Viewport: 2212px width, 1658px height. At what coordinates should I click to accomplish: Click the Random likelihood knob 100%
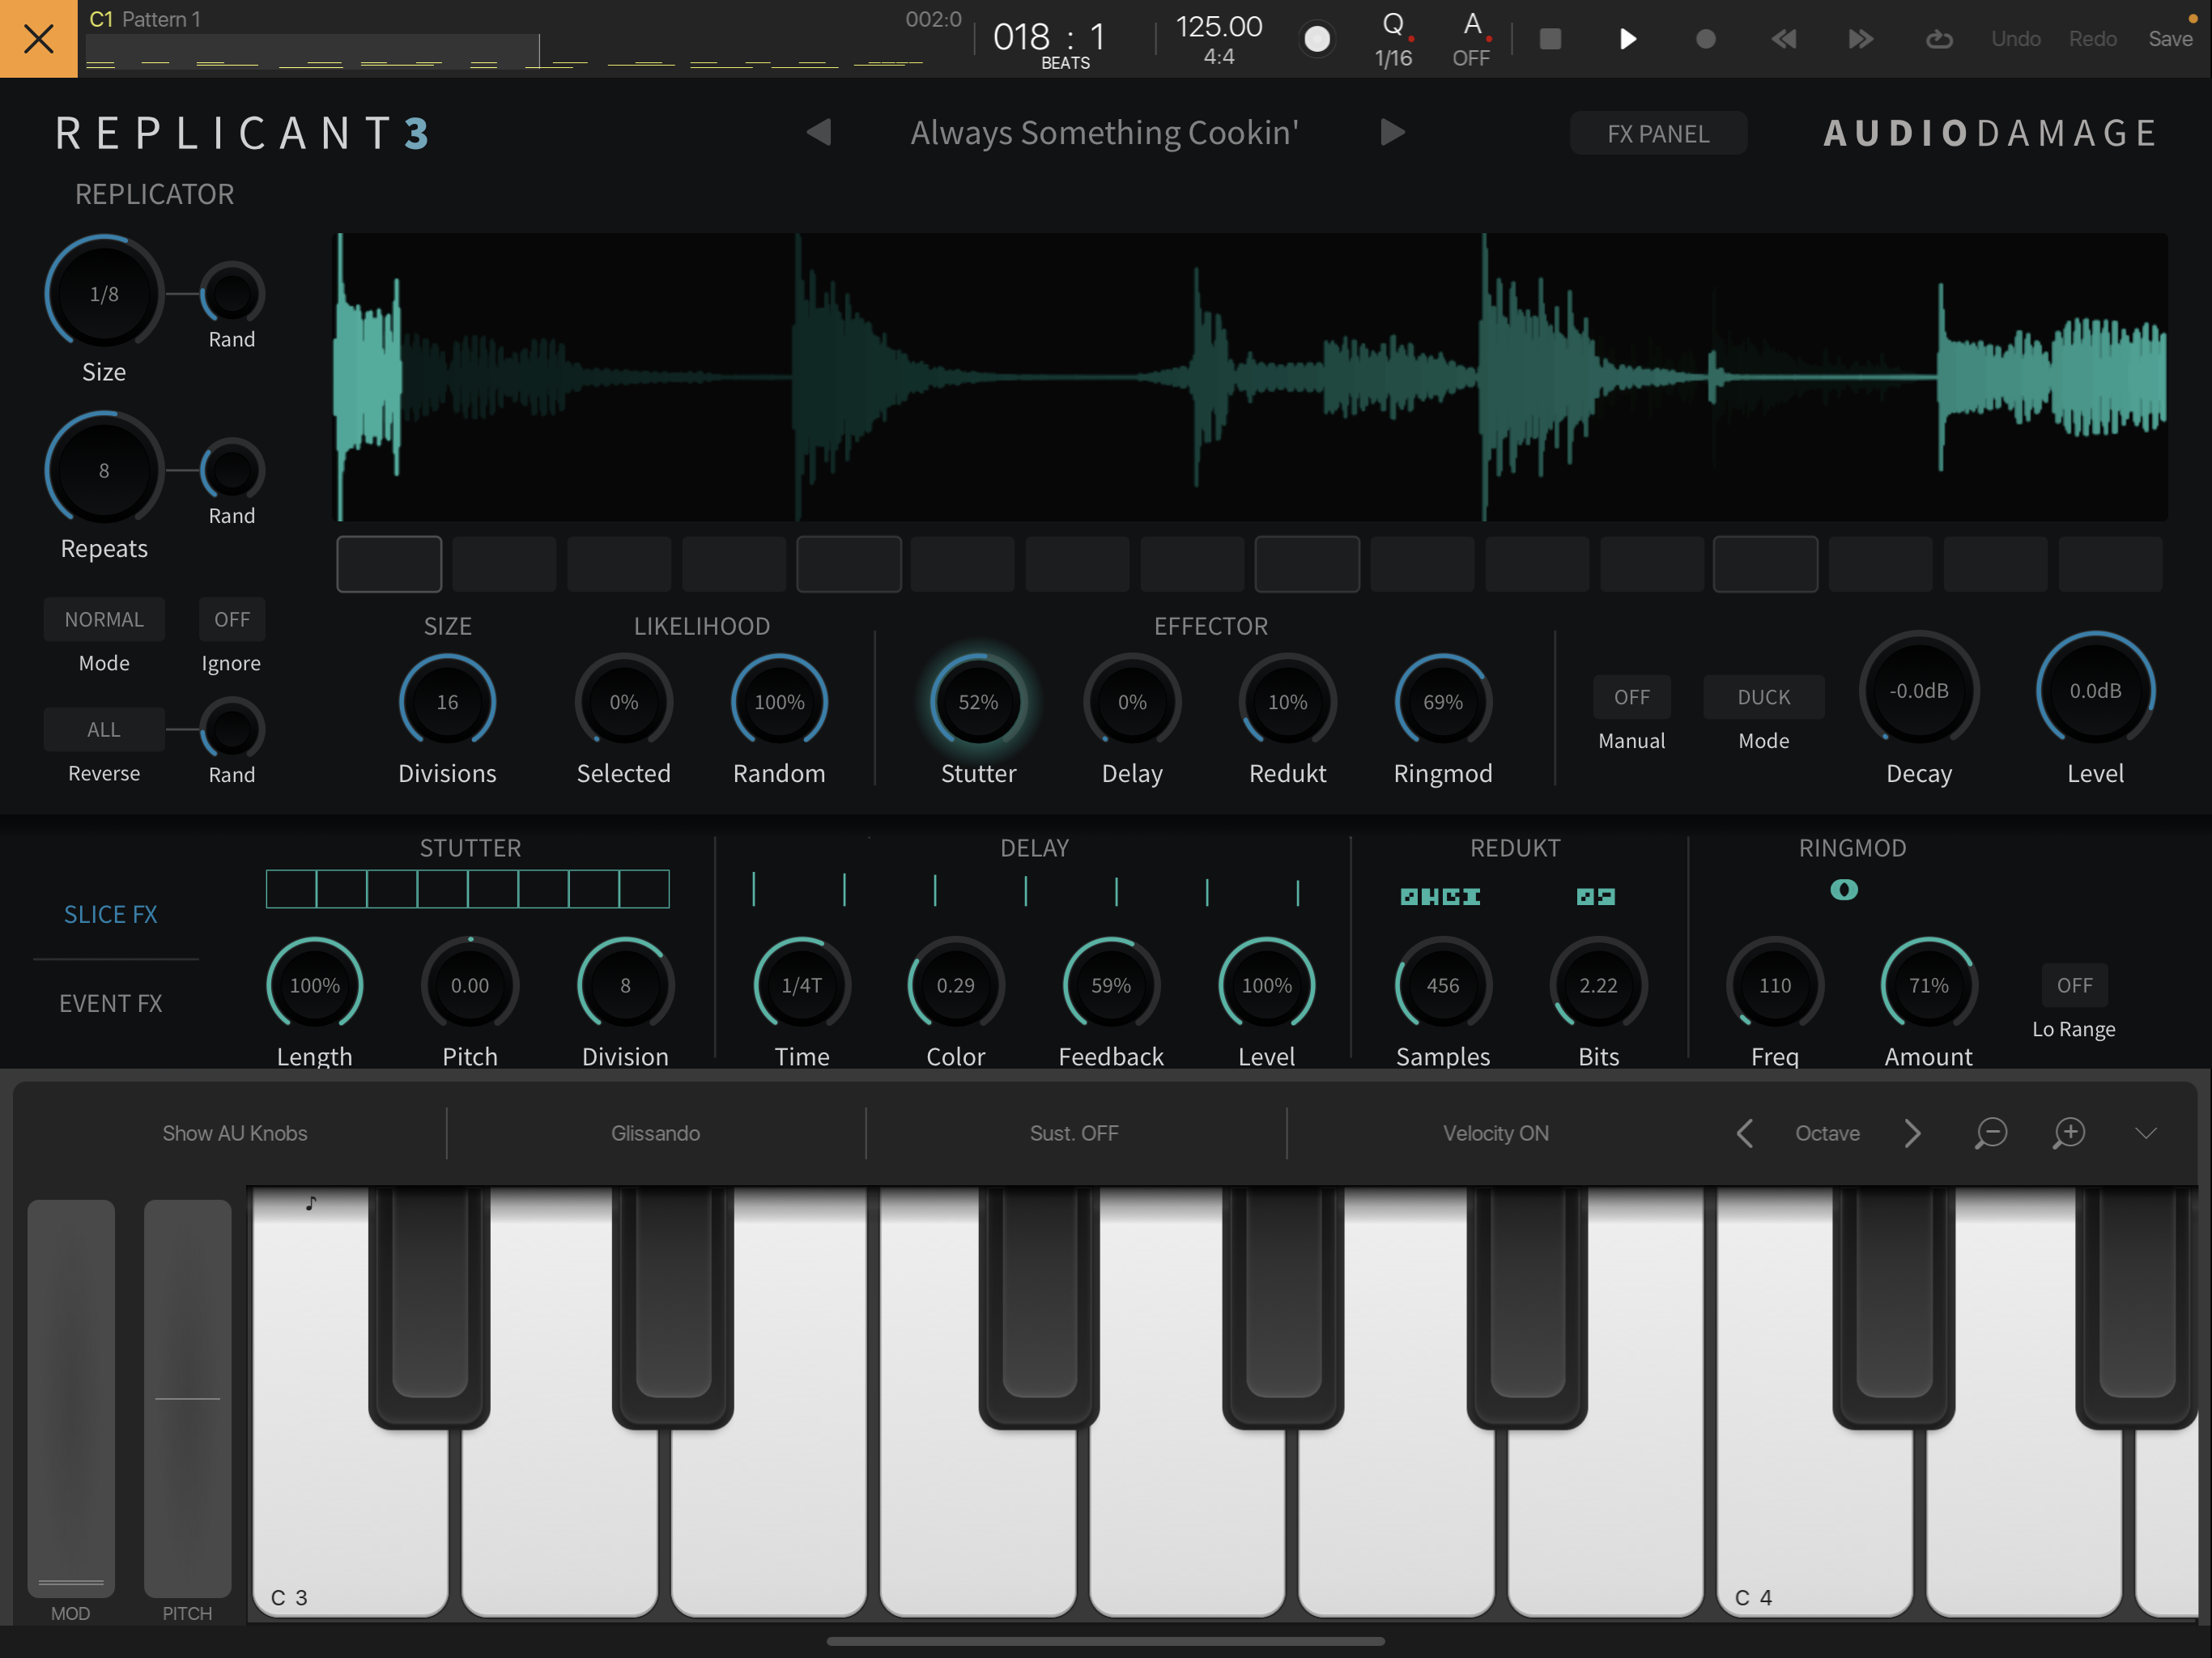coord(779,702)
